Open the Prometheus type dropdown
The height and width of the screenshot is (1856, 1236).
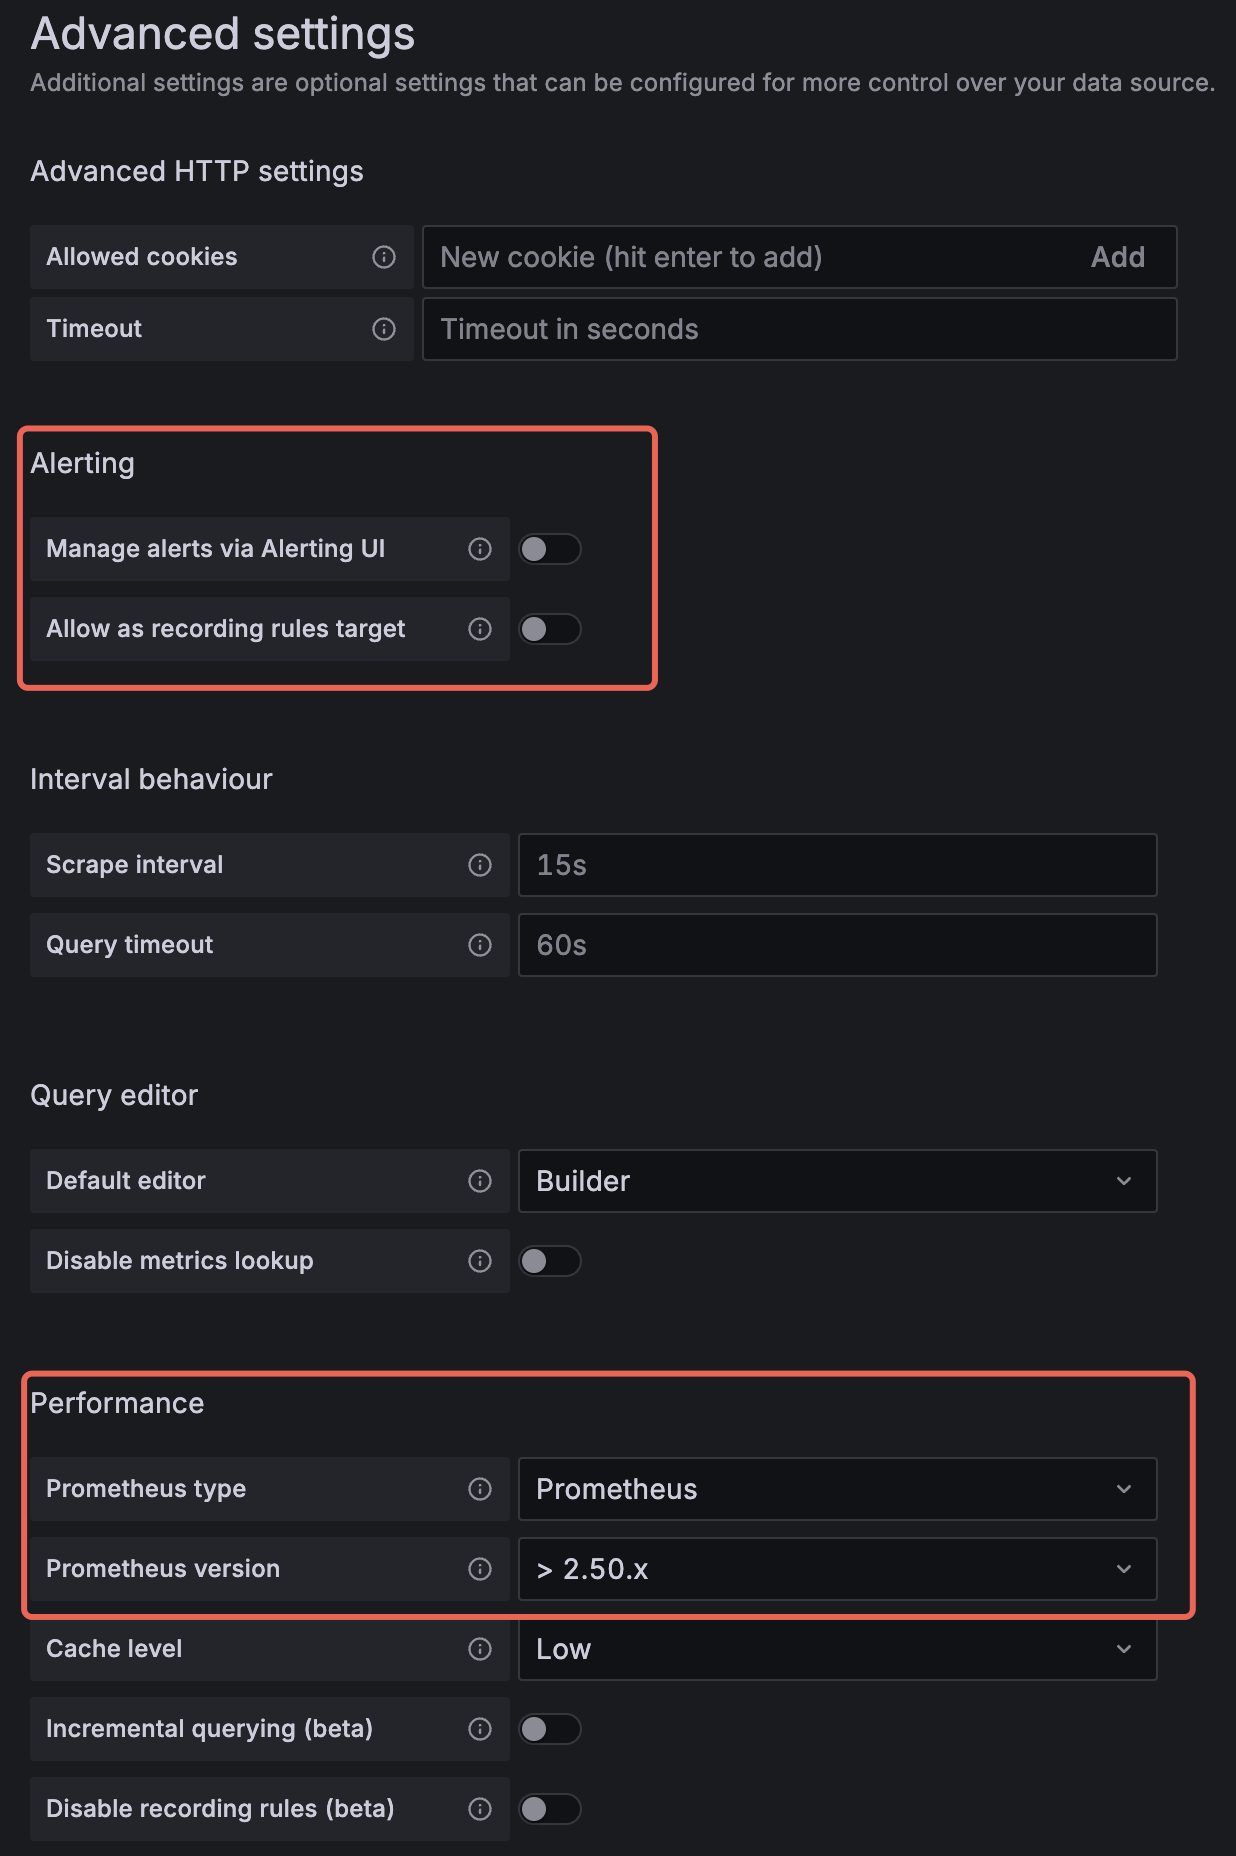837,1489
